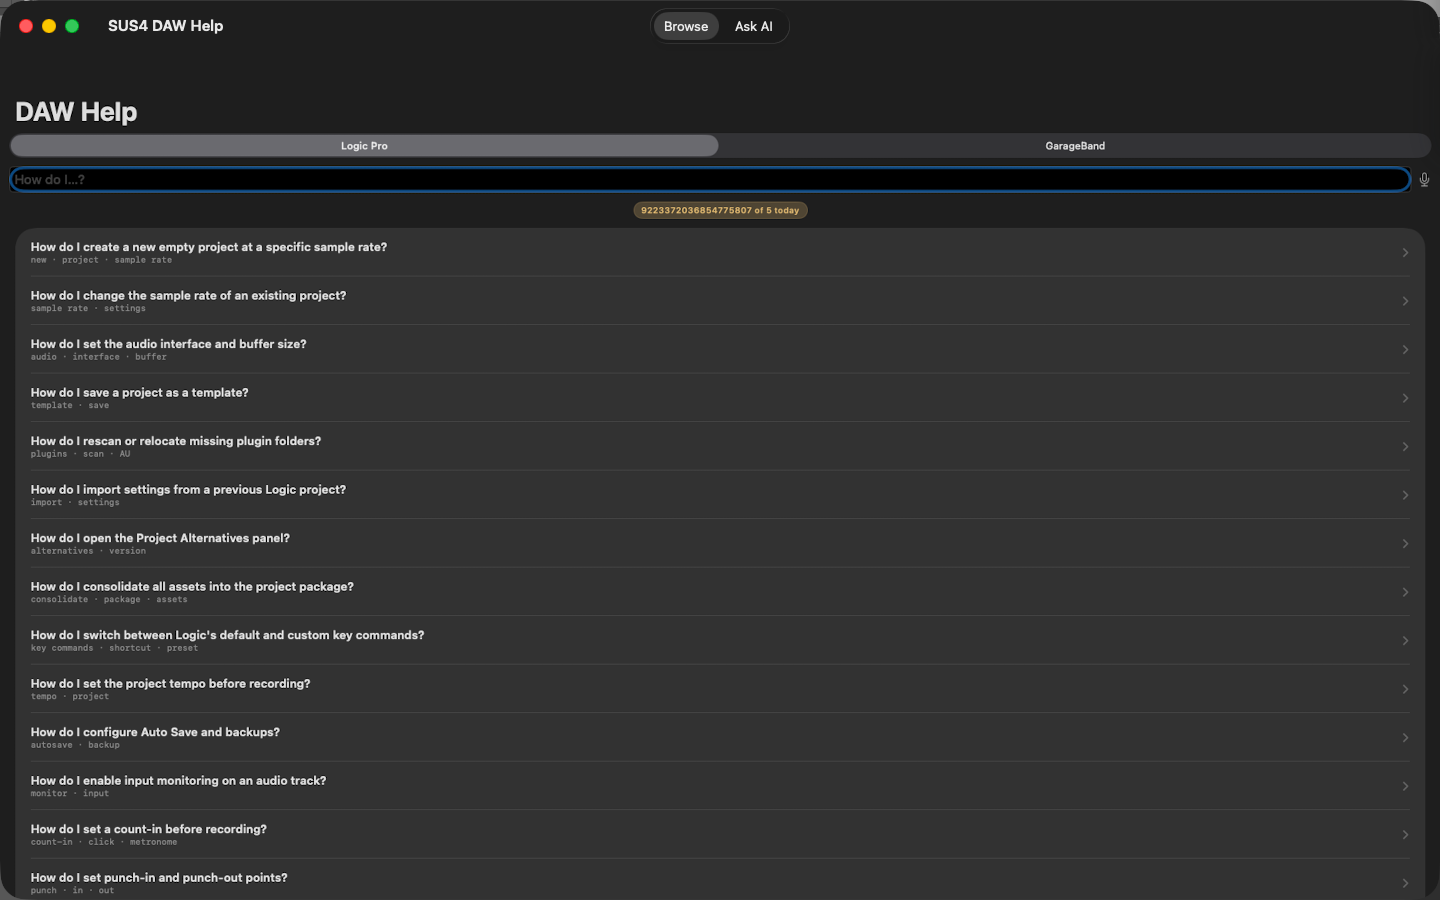
Task: Choose the Logic Pro segment
Action: click(x=364, y=146)
